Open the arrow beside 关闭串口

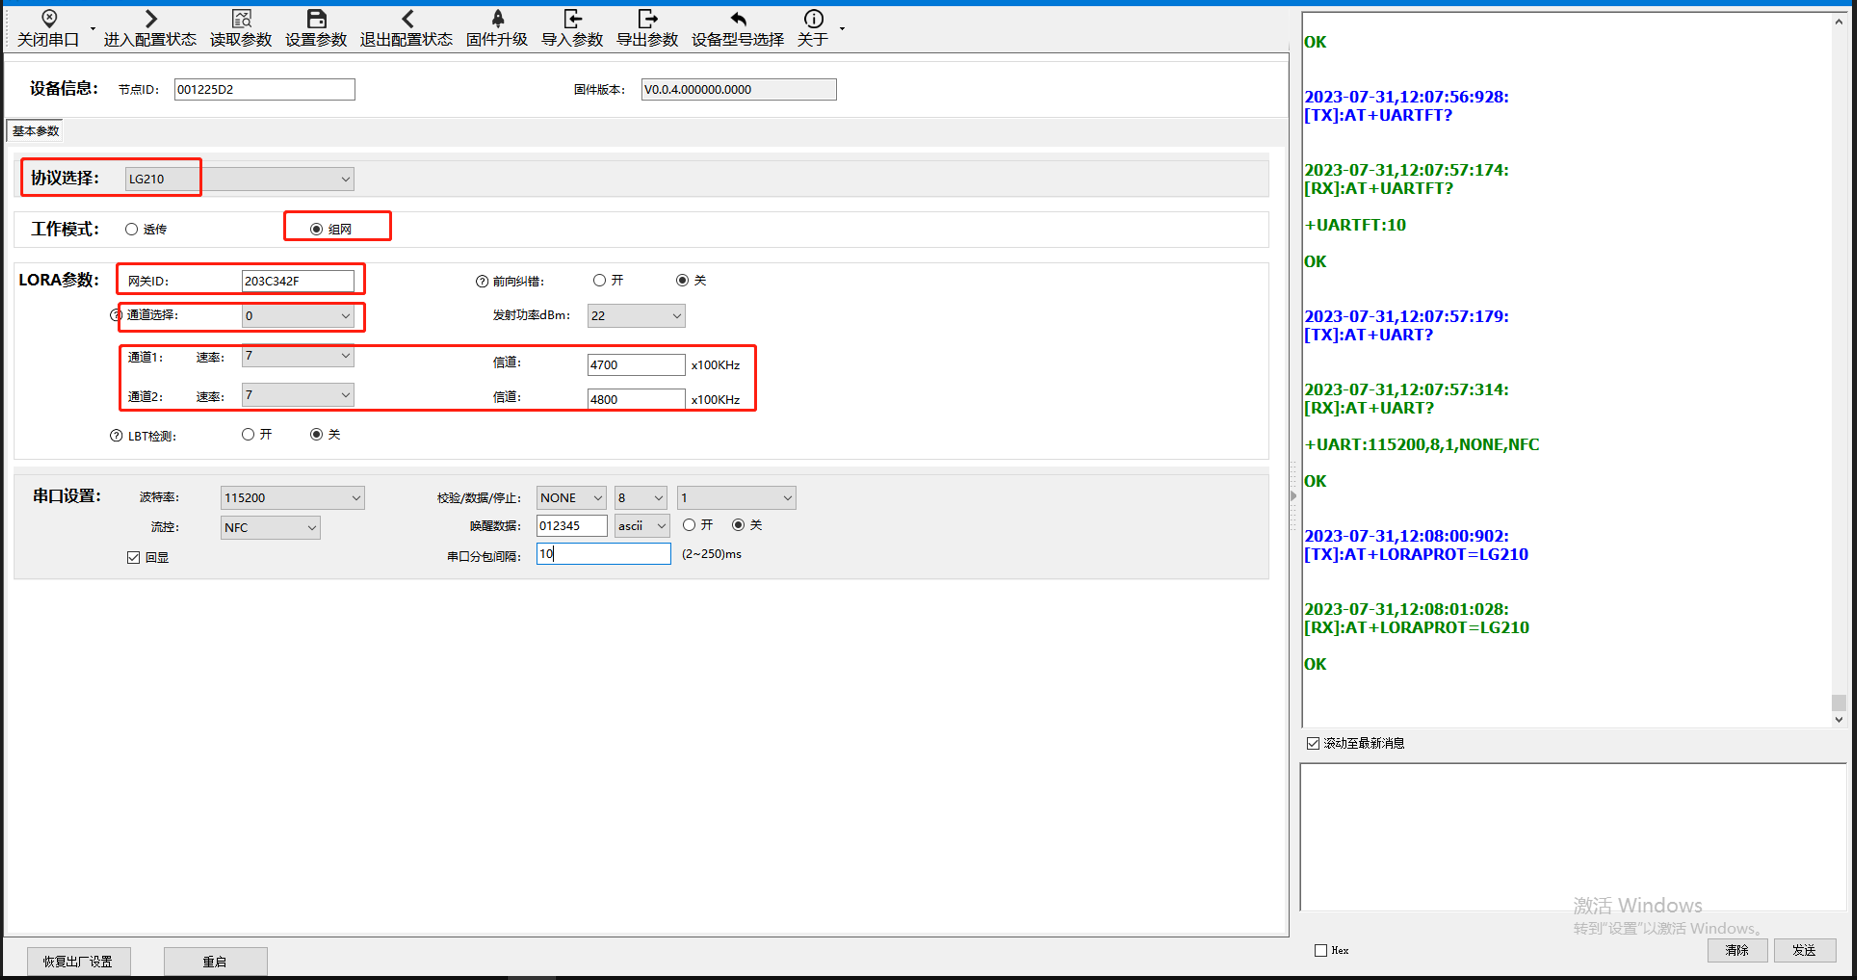(x=93, y=29)
